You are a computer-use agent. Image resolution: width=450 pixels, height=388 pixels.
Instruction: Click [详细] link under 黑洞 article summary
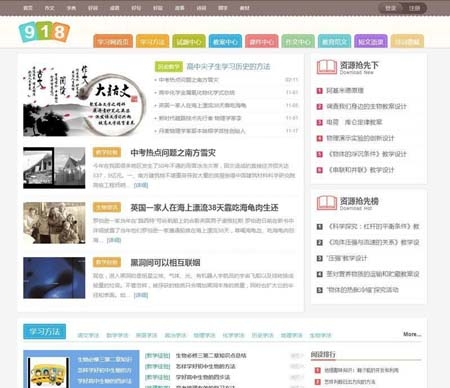point(141,295)
